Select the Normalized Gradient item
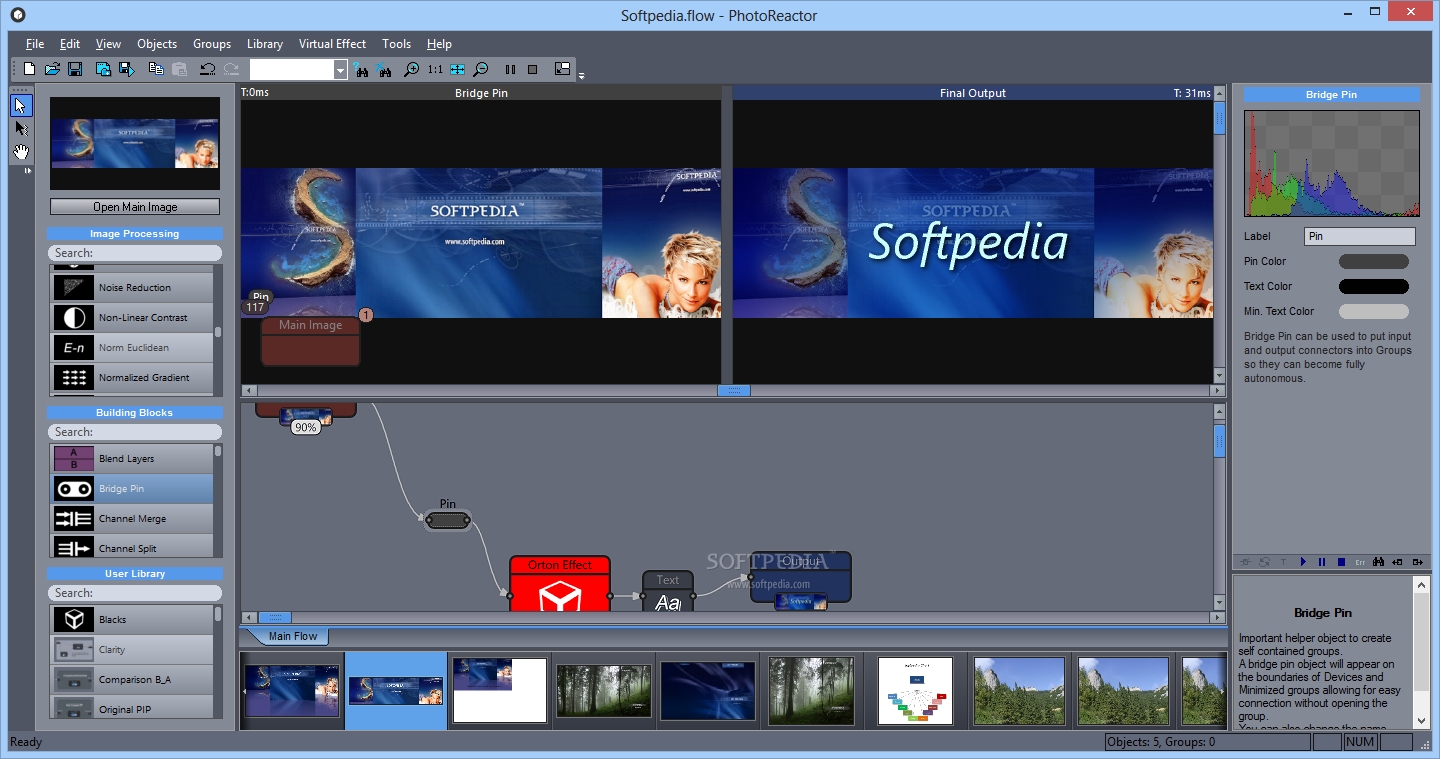Image resolution: width=1440 pixels, height=759 pixels. coord(132,377)
